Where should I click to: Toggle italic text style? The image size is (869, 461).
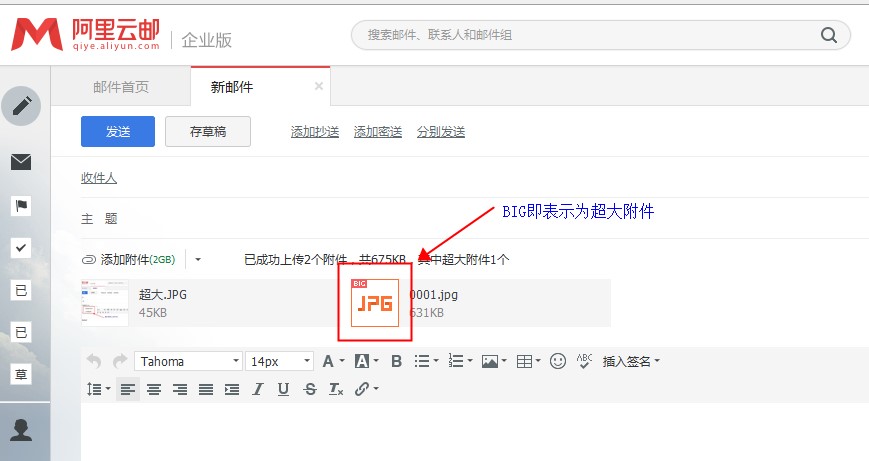pyautogui.click(x=258, y=389)
